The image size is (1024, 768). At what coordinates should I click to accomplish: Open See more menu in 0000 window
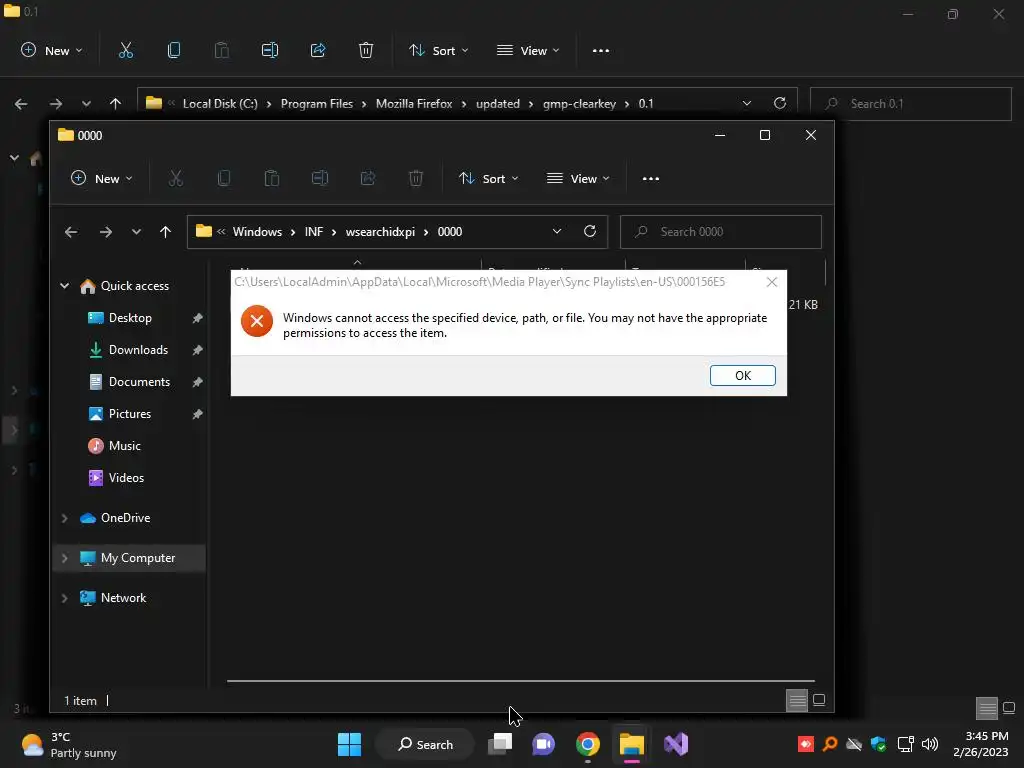coord(650,179)
